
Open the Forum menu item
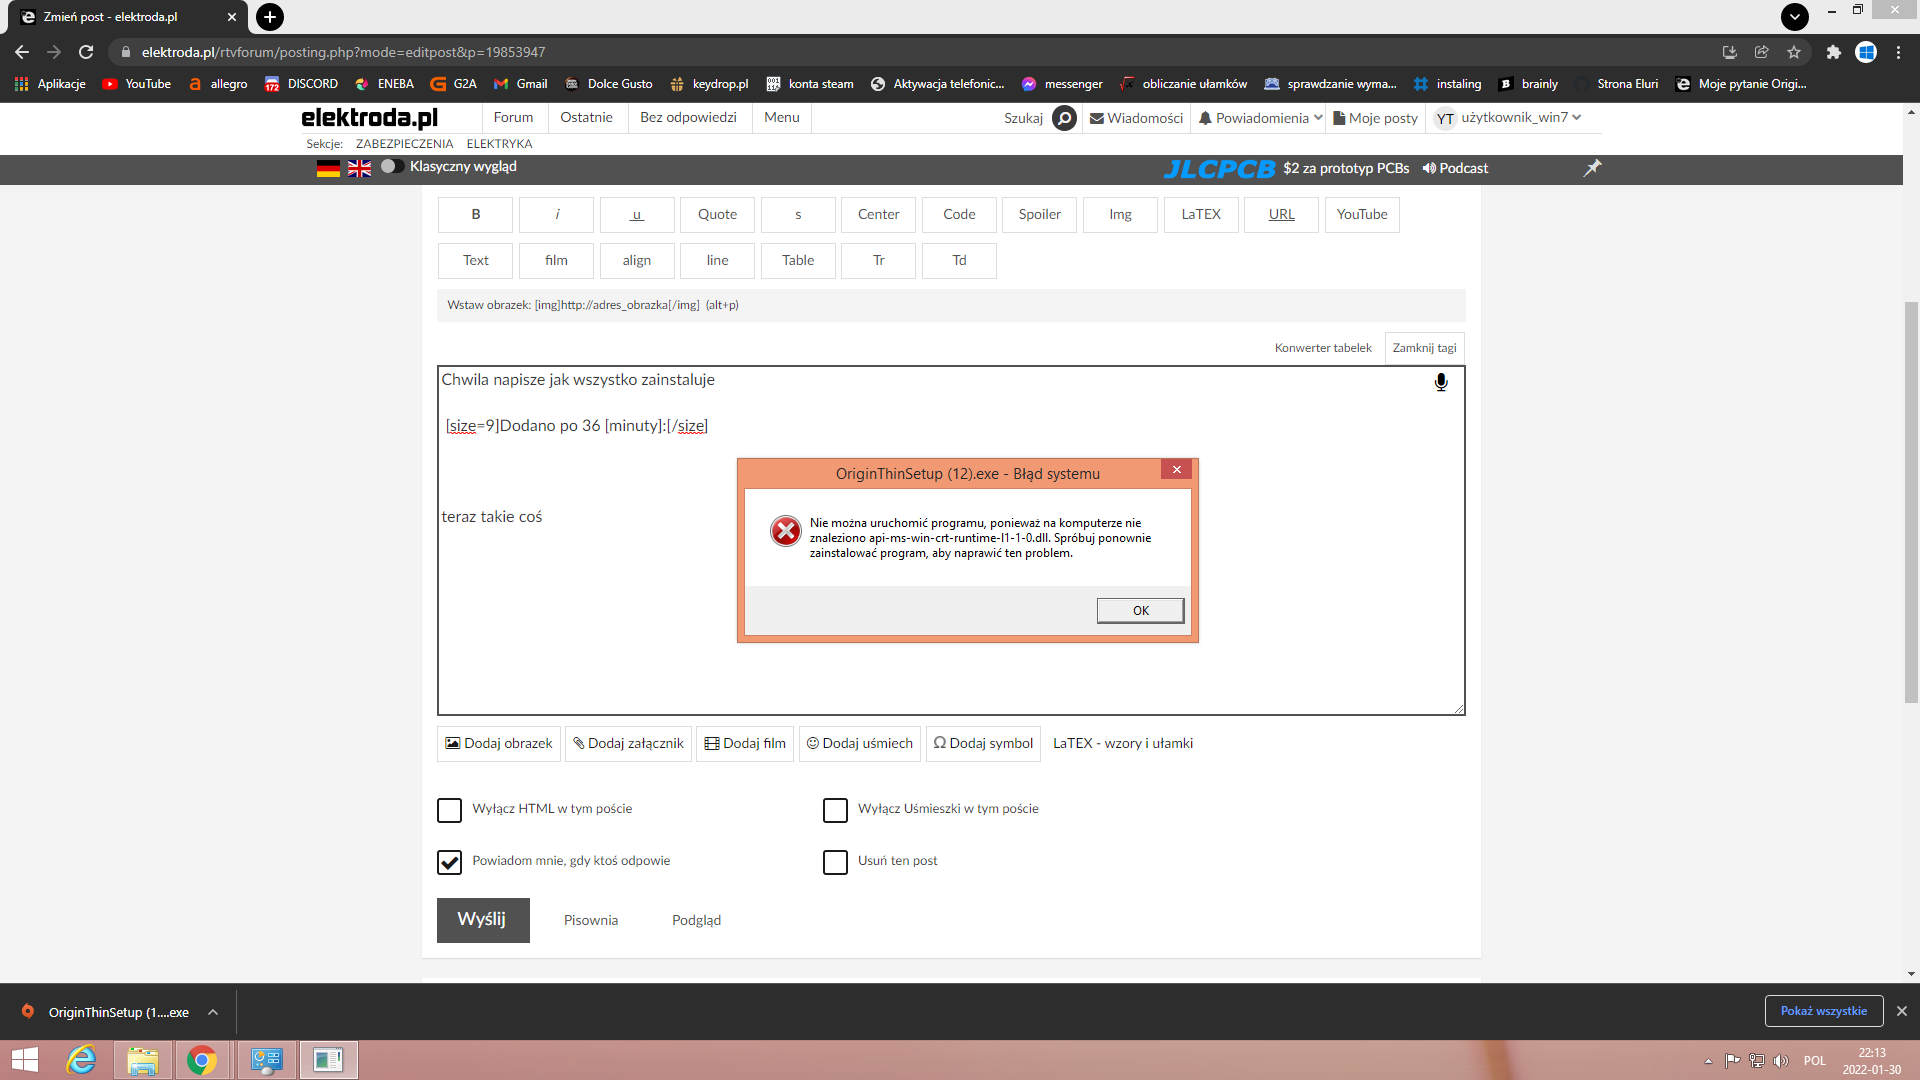pos(513,118)
